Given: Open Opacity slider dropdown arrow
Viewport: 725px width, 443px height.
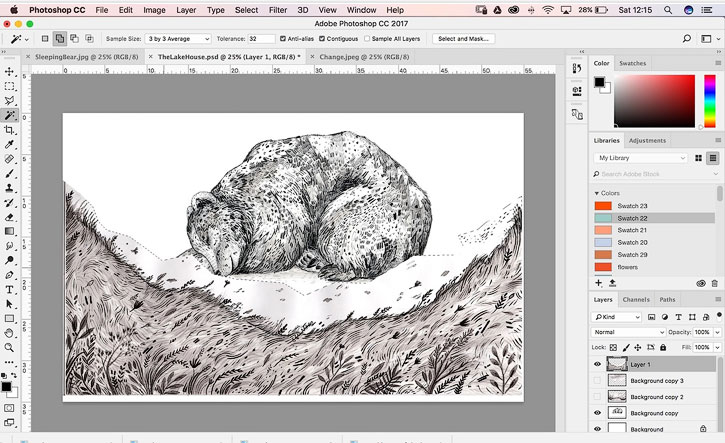Looking at the screenshot, I should [x=718, y=332].
